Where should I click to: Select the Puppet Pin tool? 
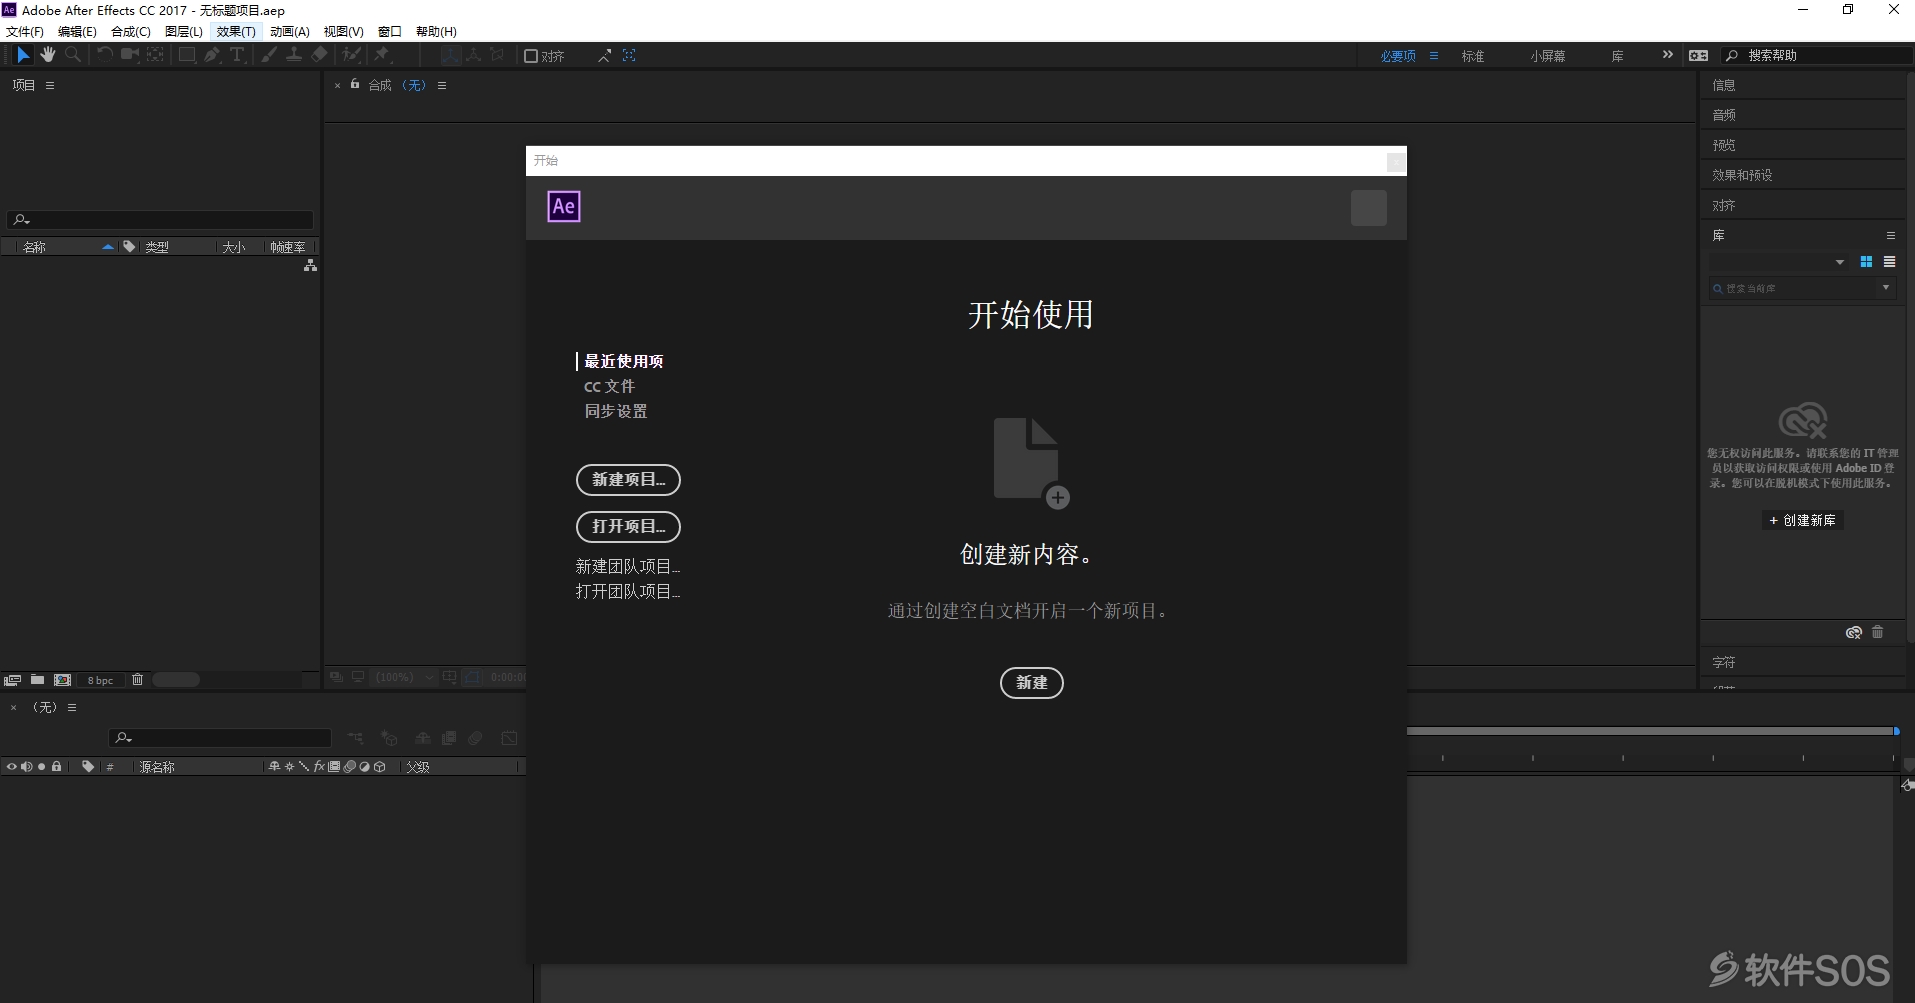382,55
